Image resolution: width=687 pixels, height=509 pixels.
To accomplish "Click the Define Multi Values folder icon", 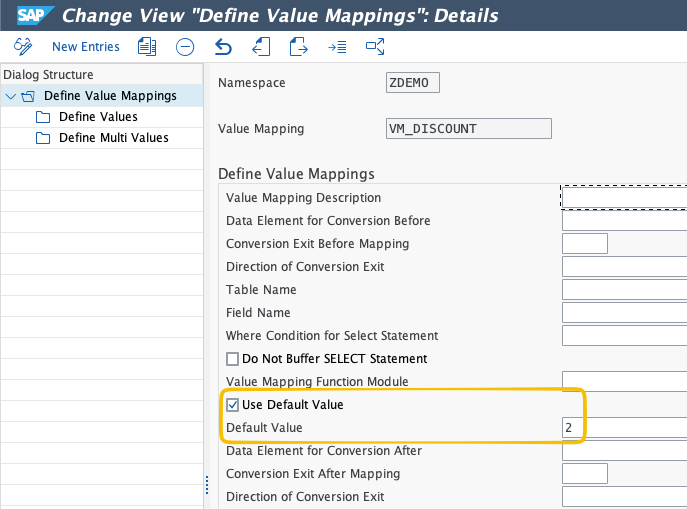I will coord(43,138).
